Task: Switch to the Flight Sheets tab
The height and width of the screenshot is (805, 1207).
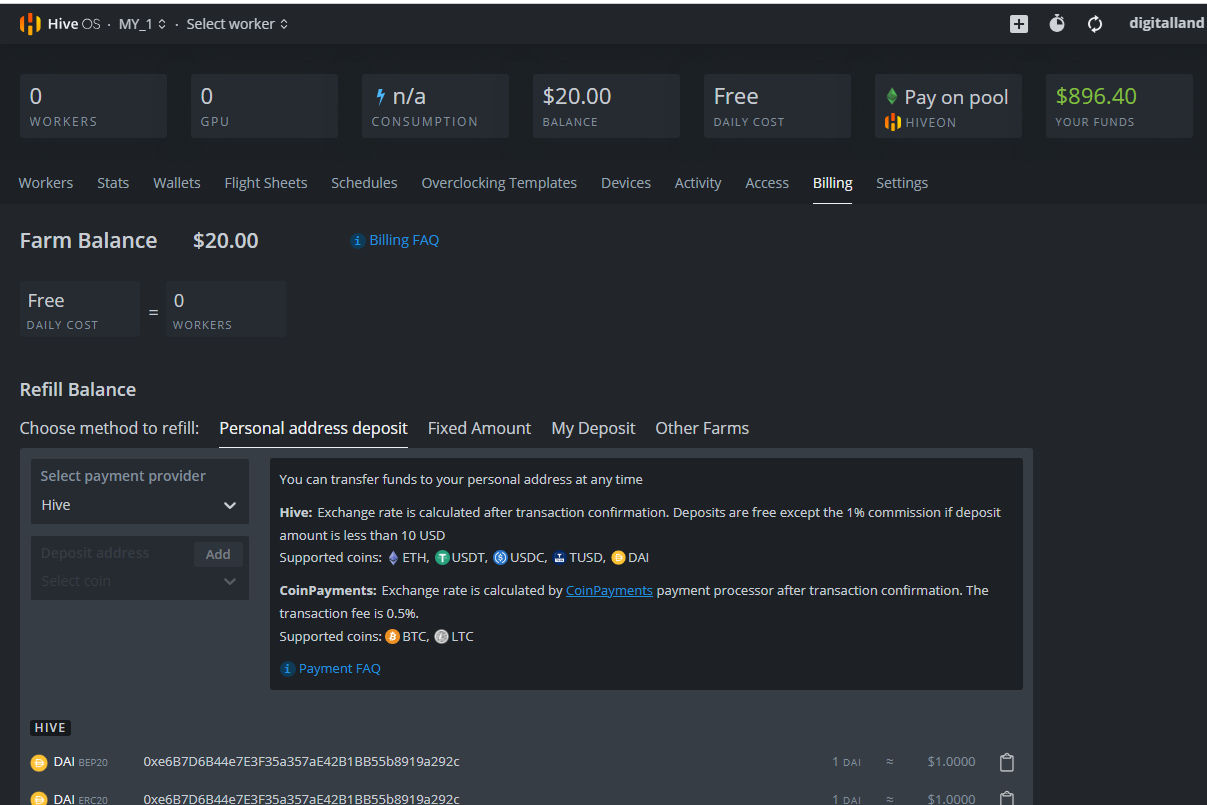Action: (265, 183)
